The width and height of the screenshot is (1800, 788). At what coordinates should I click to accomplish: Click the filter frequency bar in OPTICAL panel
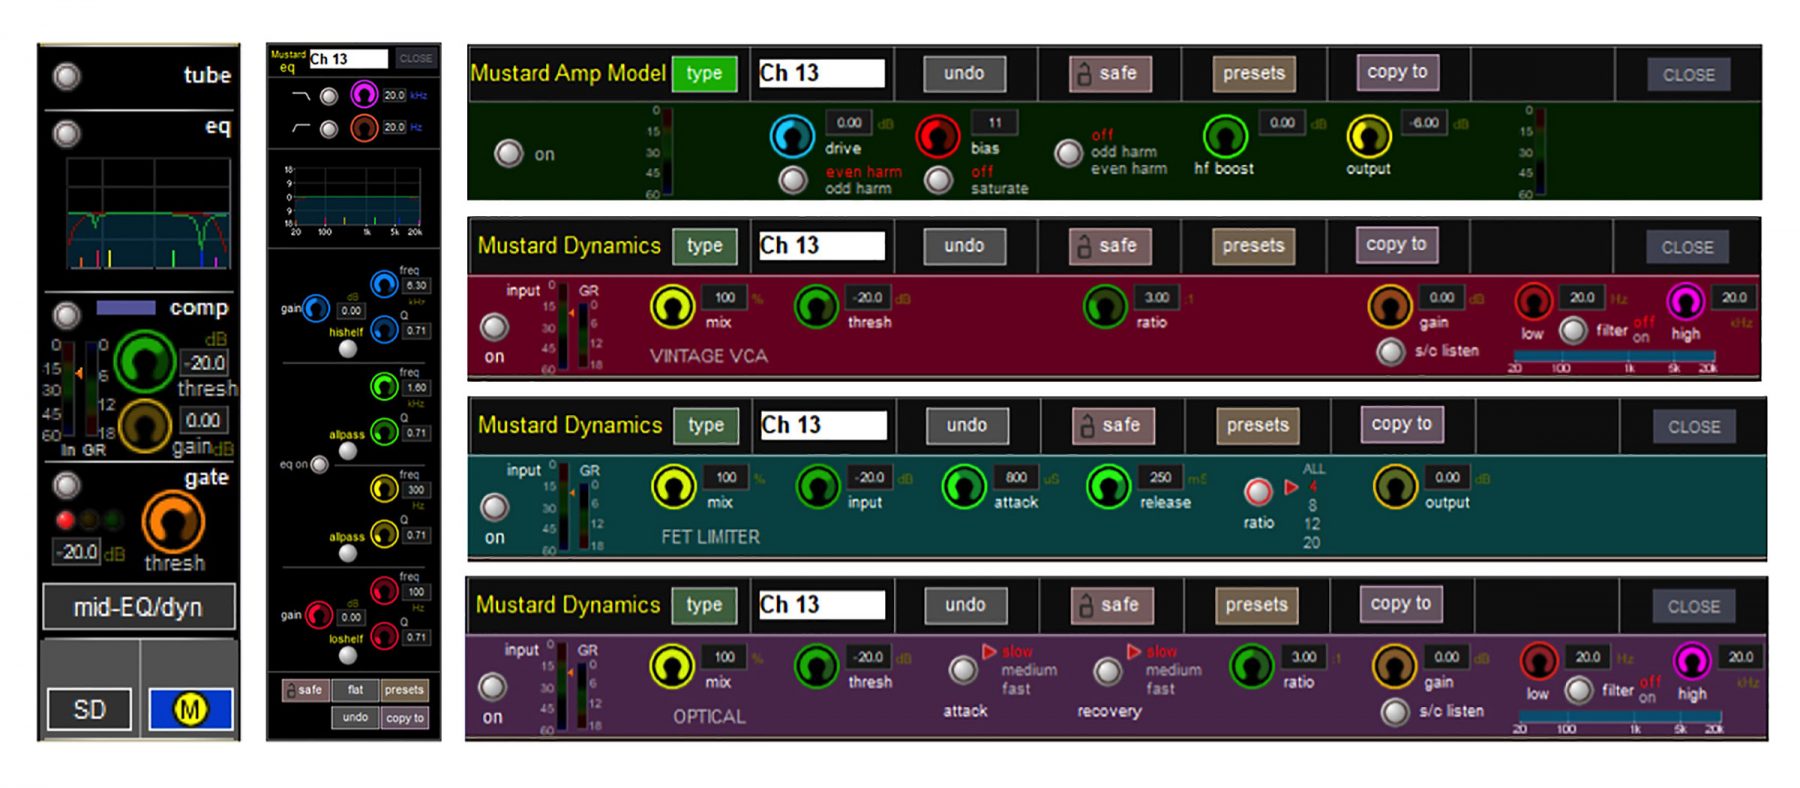pos(1620,717)
